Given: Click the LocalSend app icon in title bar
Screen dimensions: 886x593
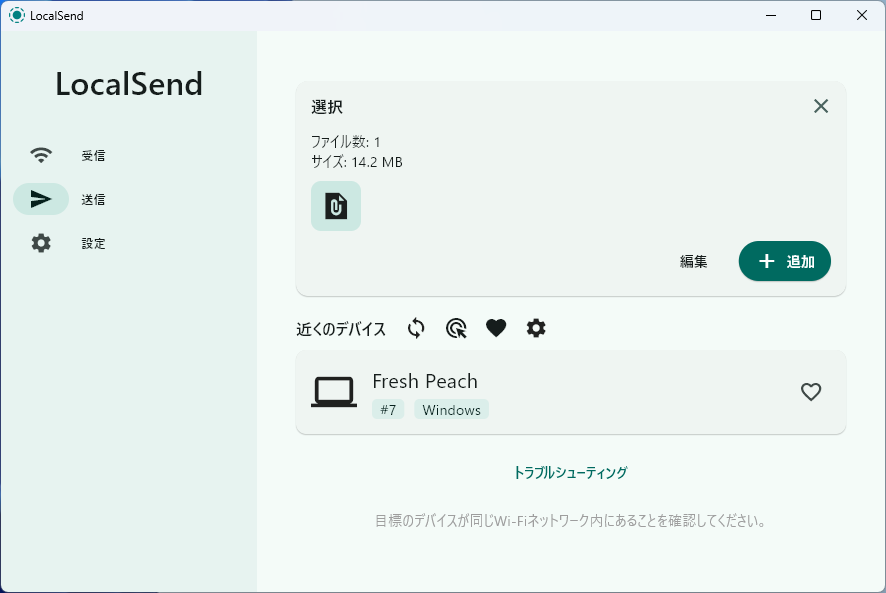Looking at the screenshot, I should 17,15.
